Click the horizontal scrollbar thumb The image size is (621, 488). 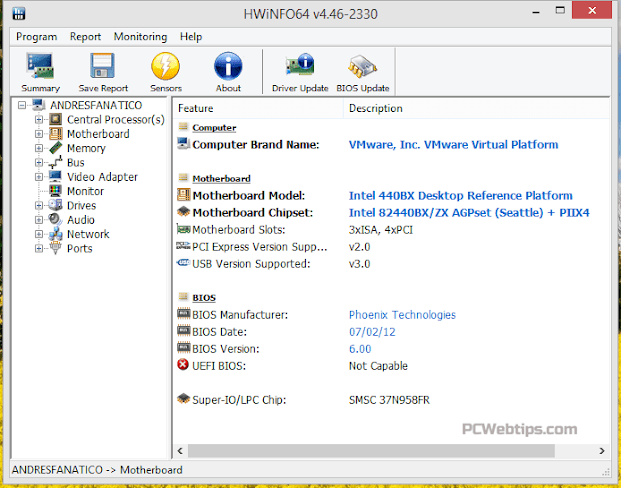371,451
